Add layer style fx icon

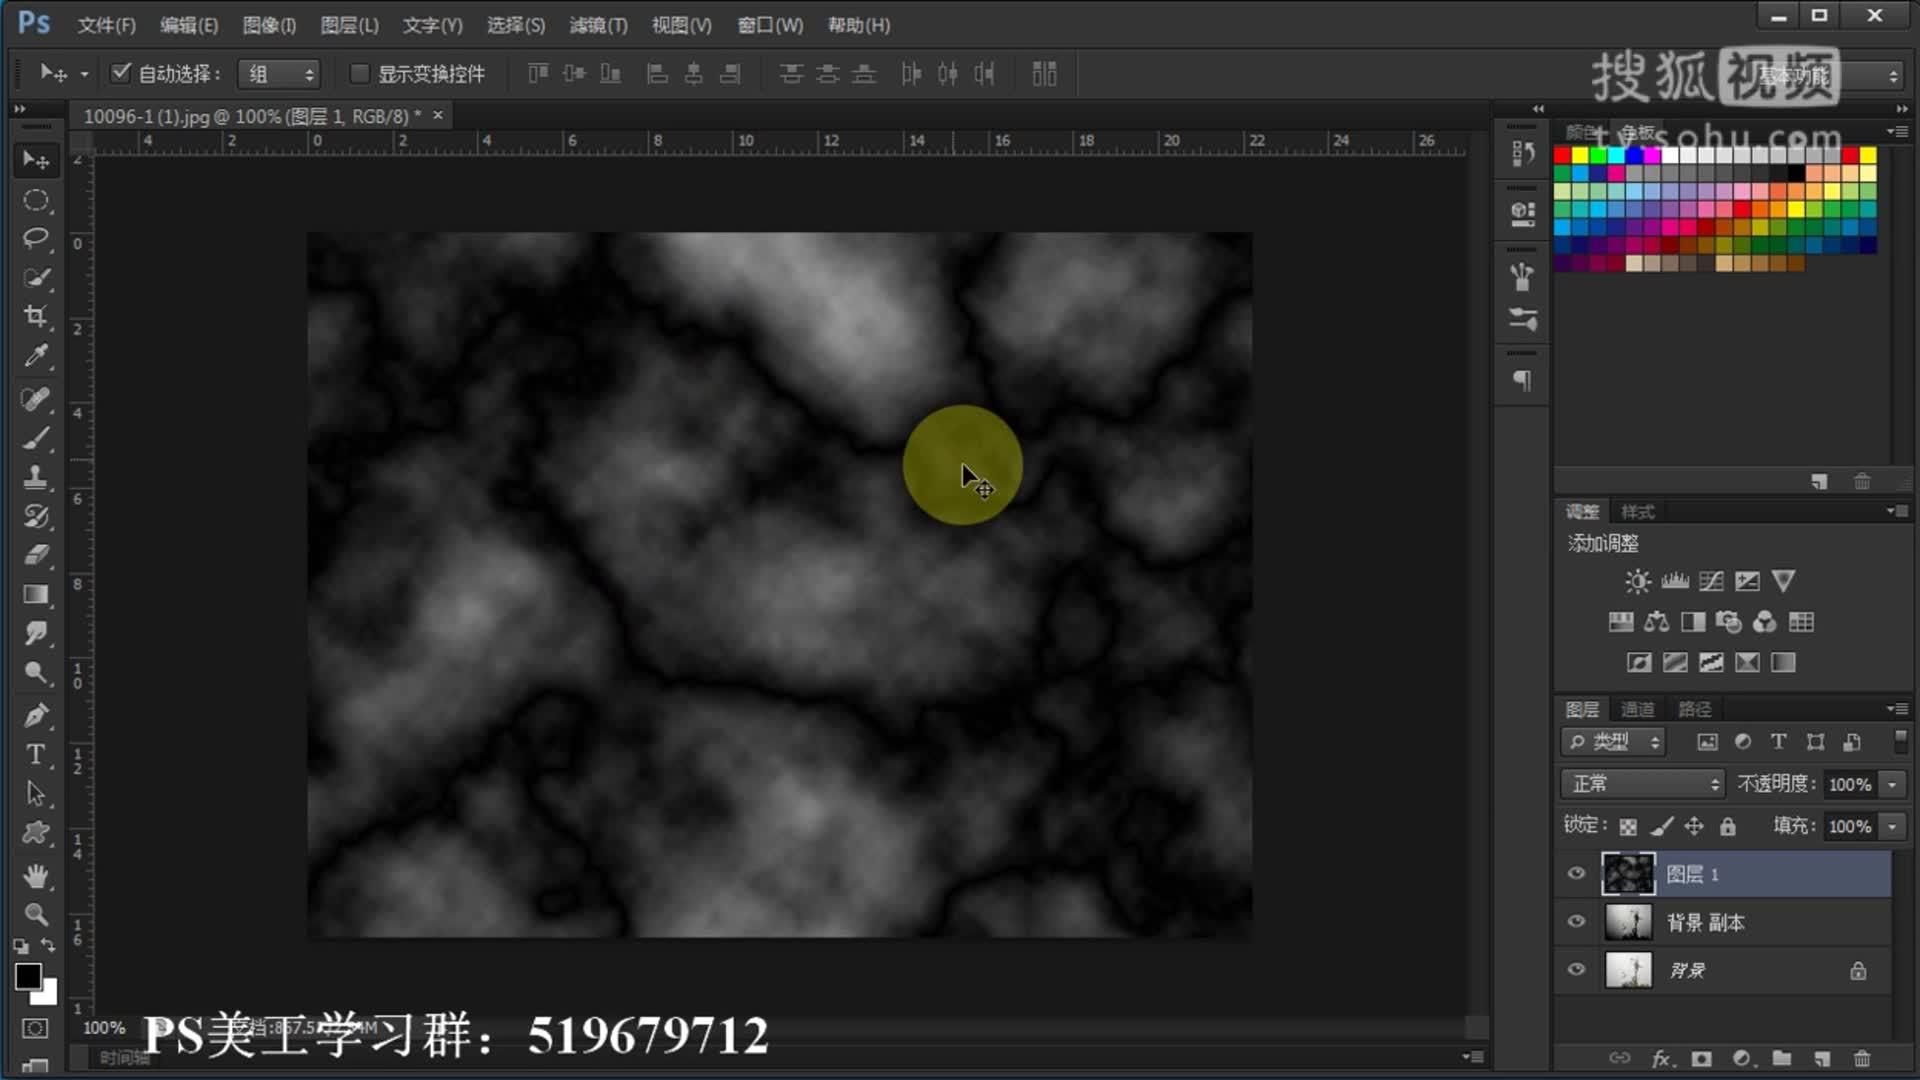[1662, 1058]
